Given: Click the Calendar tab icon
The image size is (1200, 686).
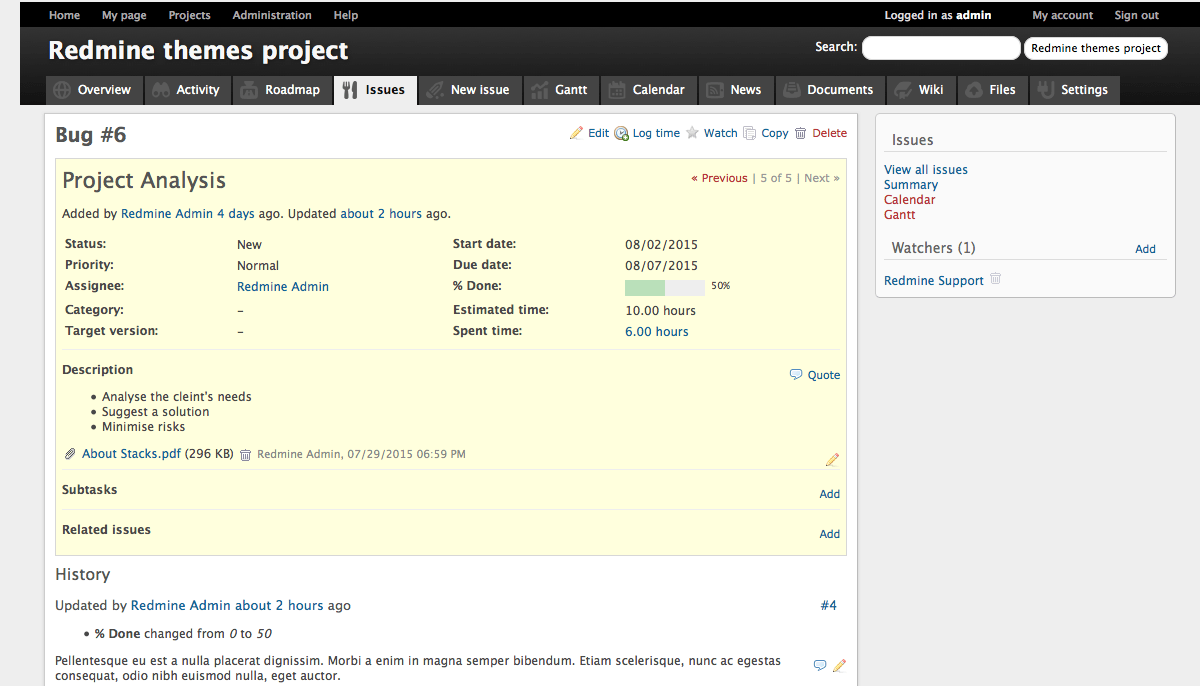Looking at the screenshot, I should coord(617,90).
